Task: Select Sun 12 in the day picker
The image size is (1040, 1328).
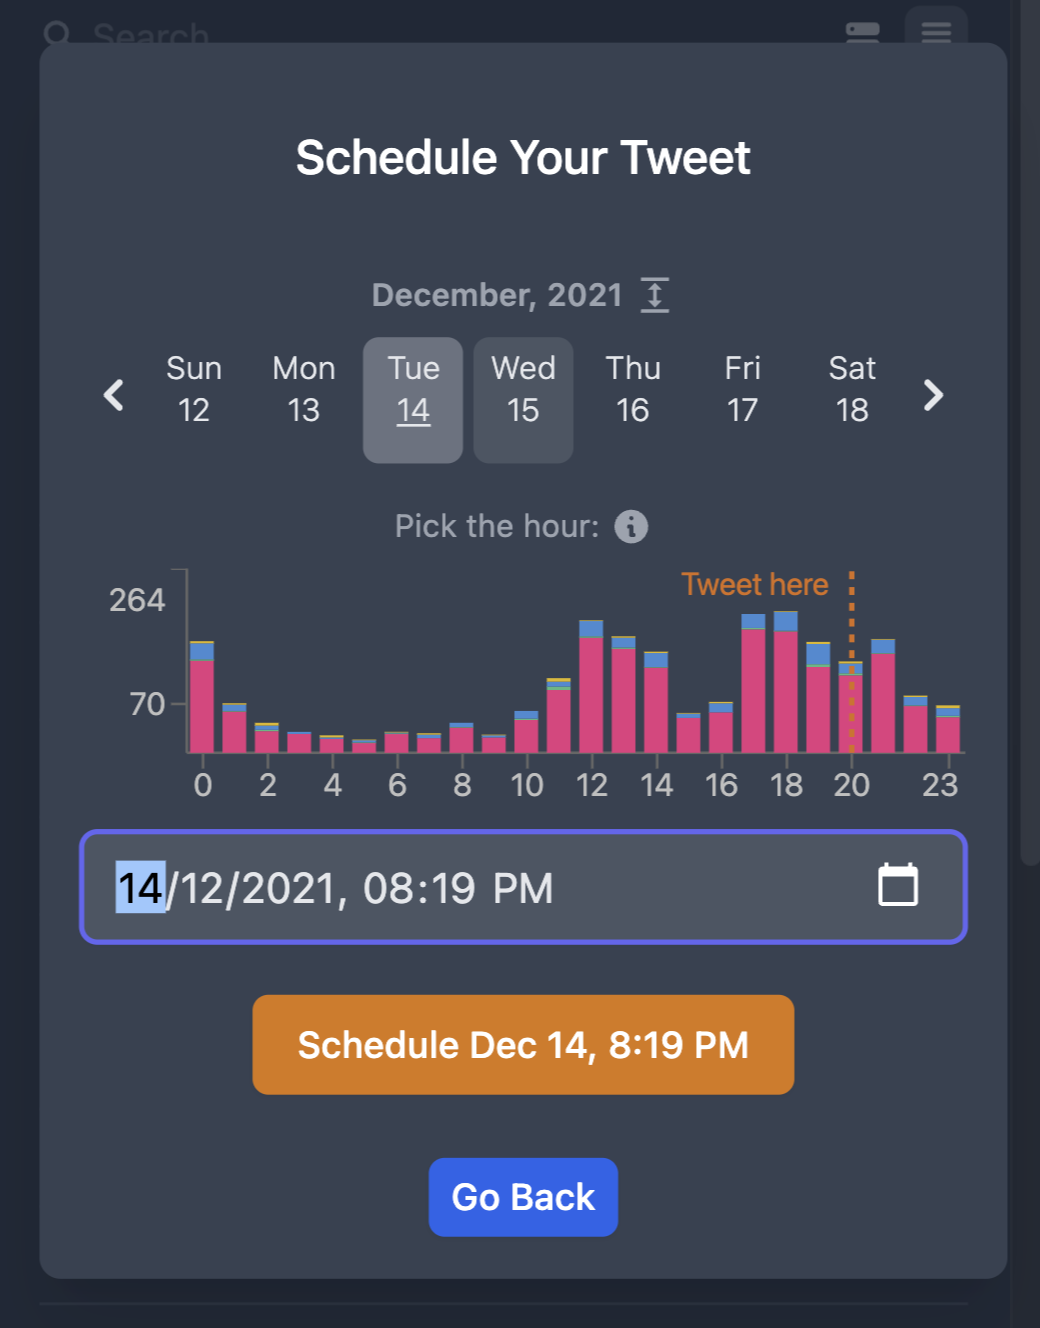Action: (194, 390)
